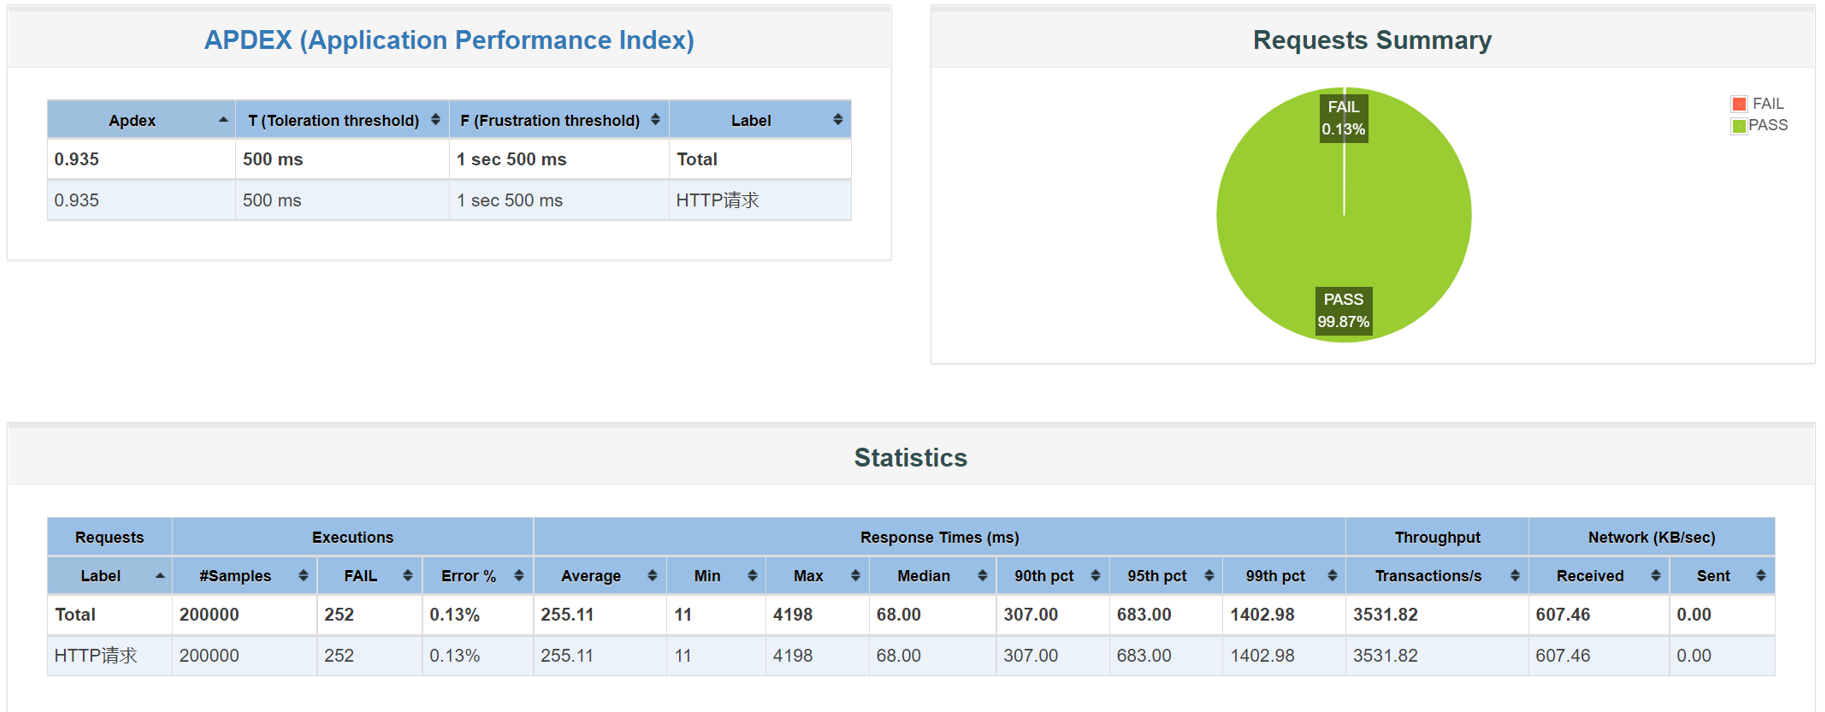Click the Executions group header
Image resolution: width=1825 pixels, height=712 pixels.
353,537
